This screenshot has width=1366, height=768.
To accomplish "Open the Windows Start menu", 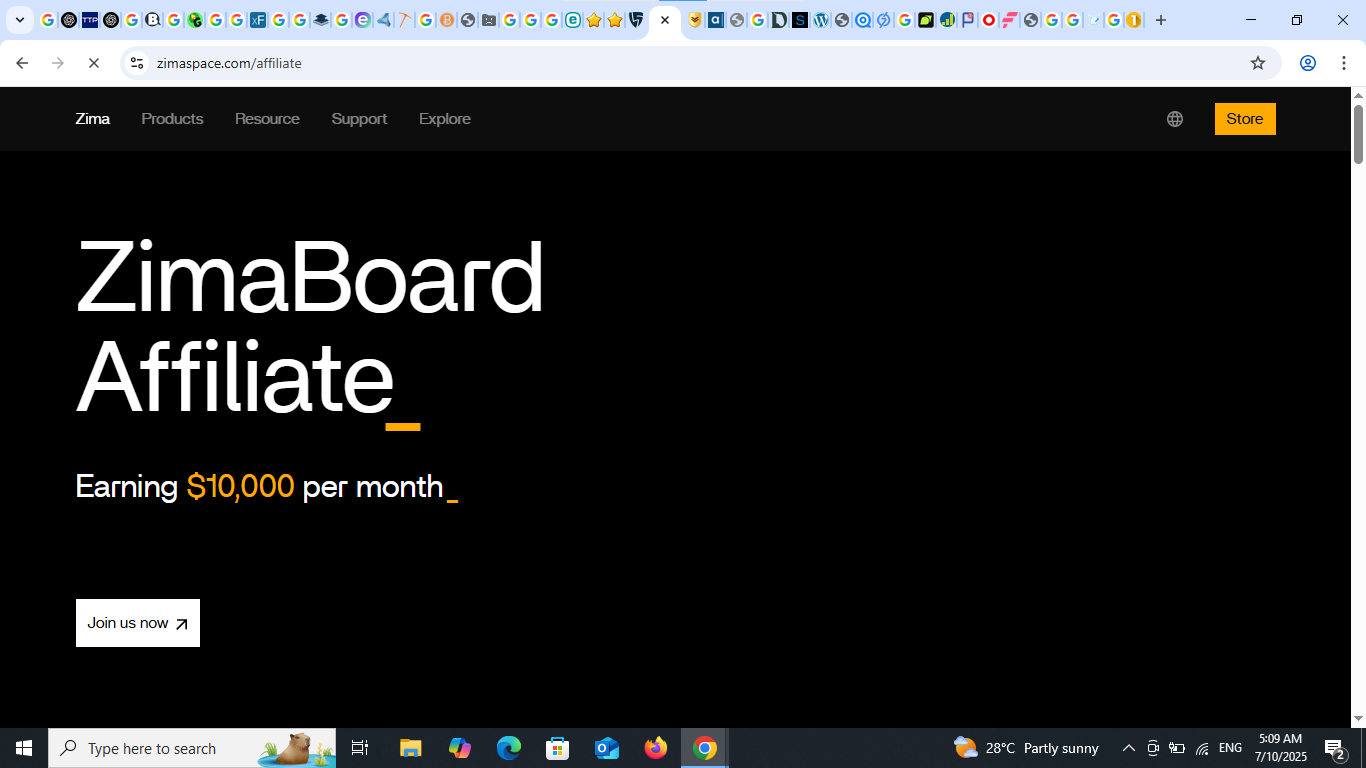I will [x=24, y=748].
